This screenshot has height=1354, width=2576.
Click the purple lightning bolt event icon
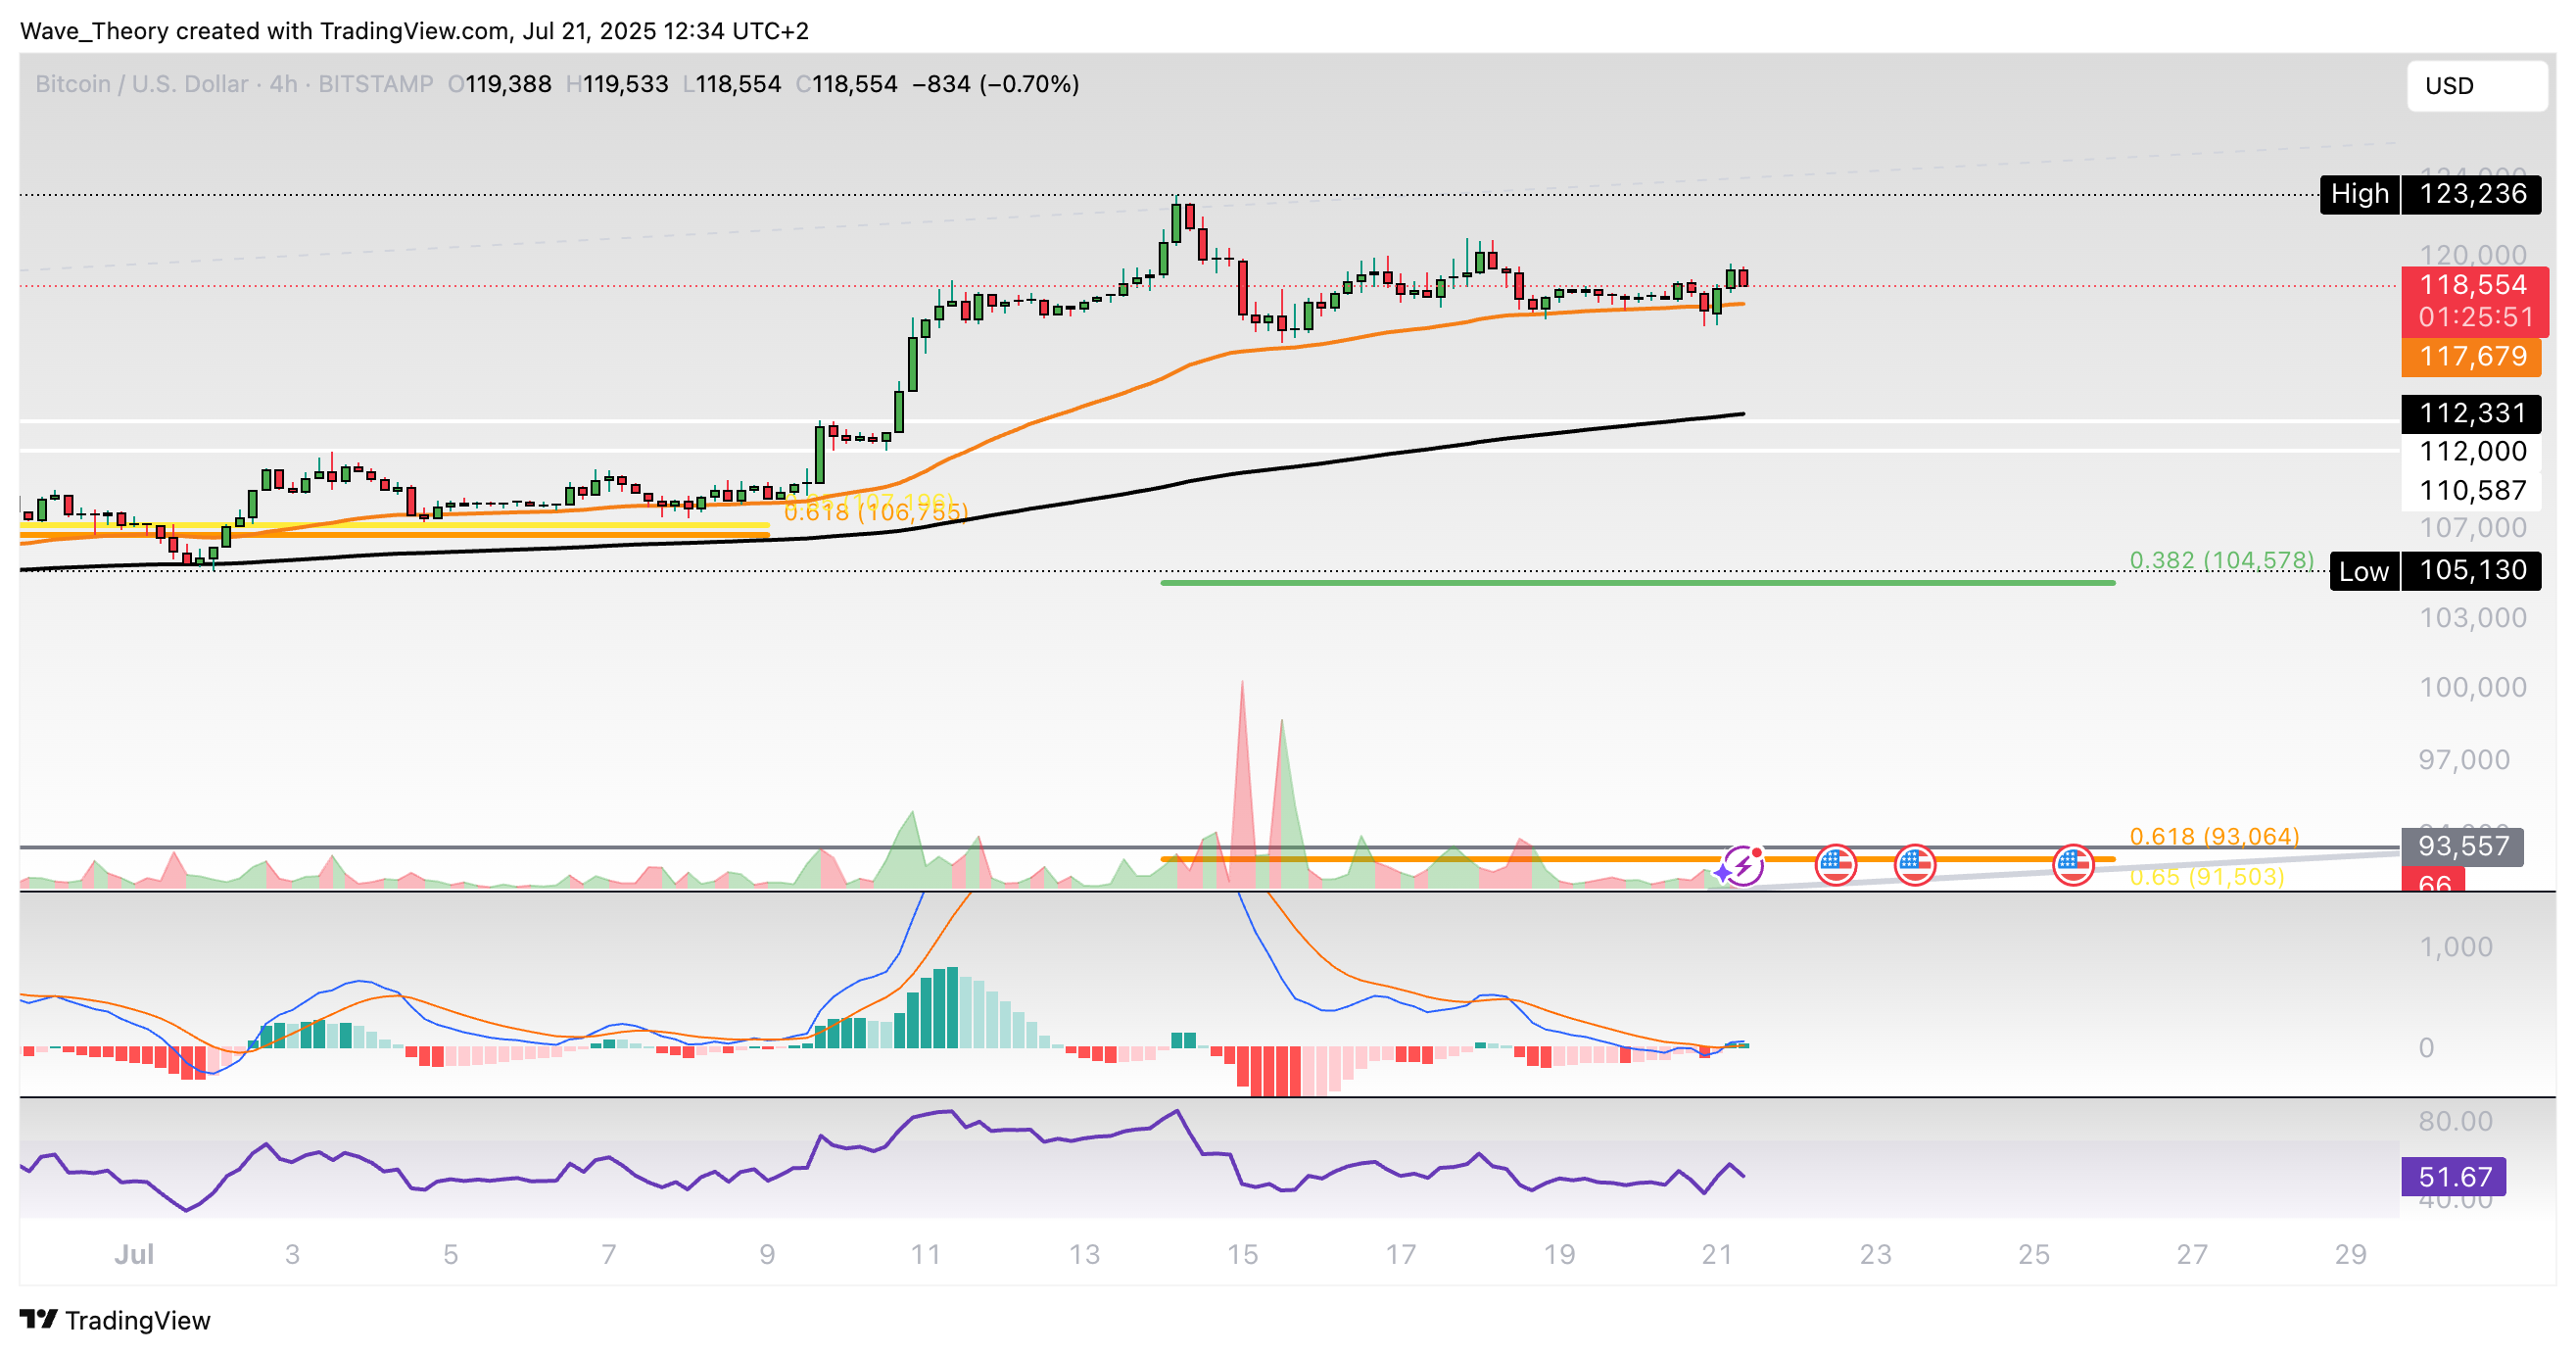click(x=1743, y=864)
